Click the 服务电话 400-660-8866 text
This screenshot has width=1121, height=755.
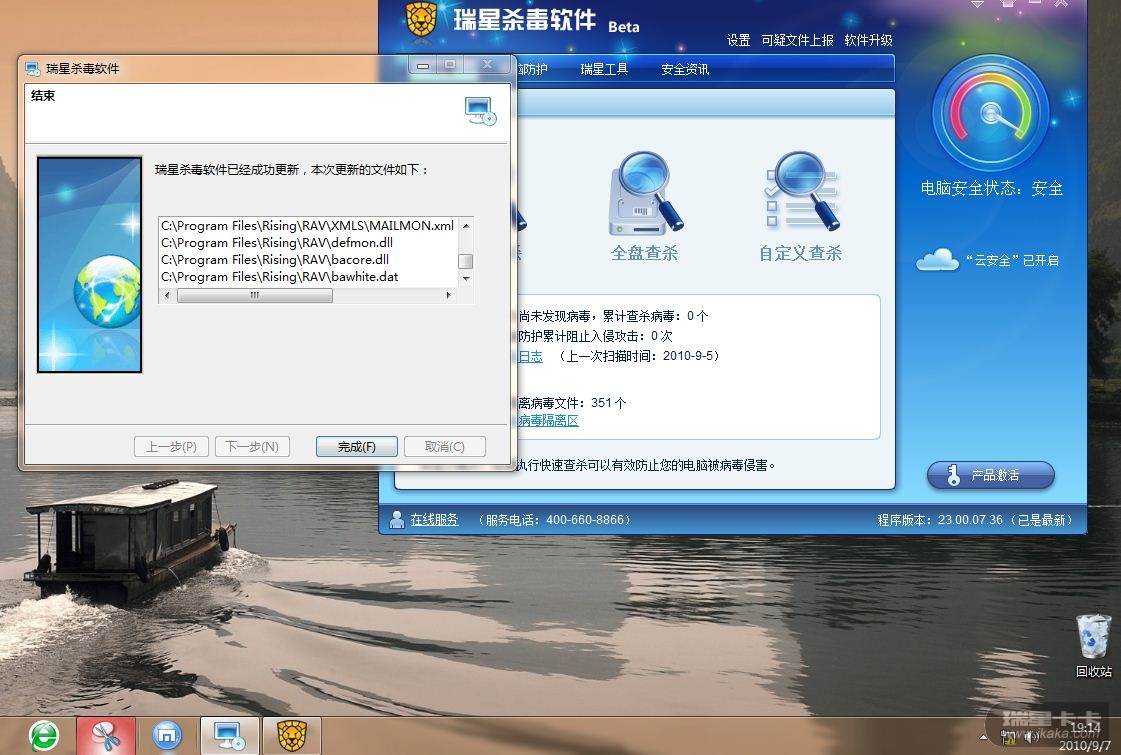pyautogui.click(x=553, y=520)
